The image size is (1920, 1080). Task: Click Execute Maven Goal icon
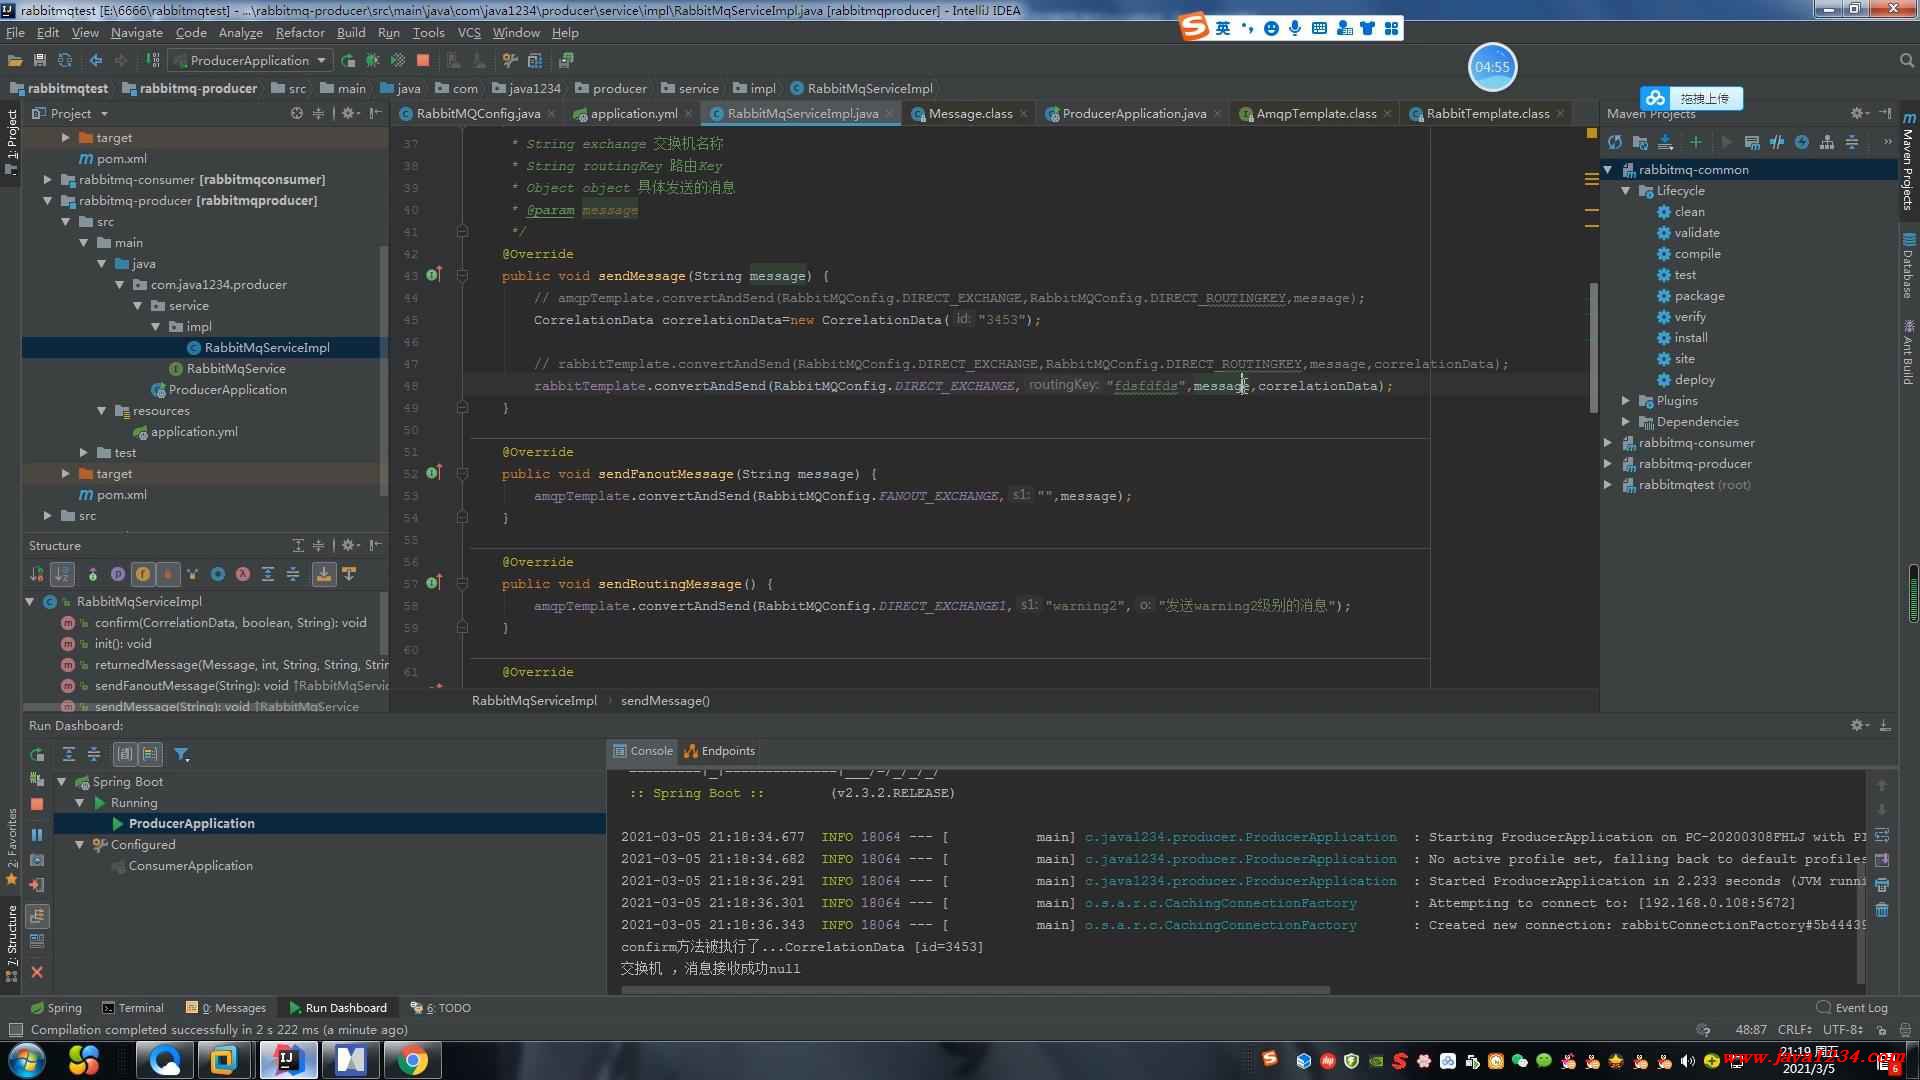[1752, 142]
